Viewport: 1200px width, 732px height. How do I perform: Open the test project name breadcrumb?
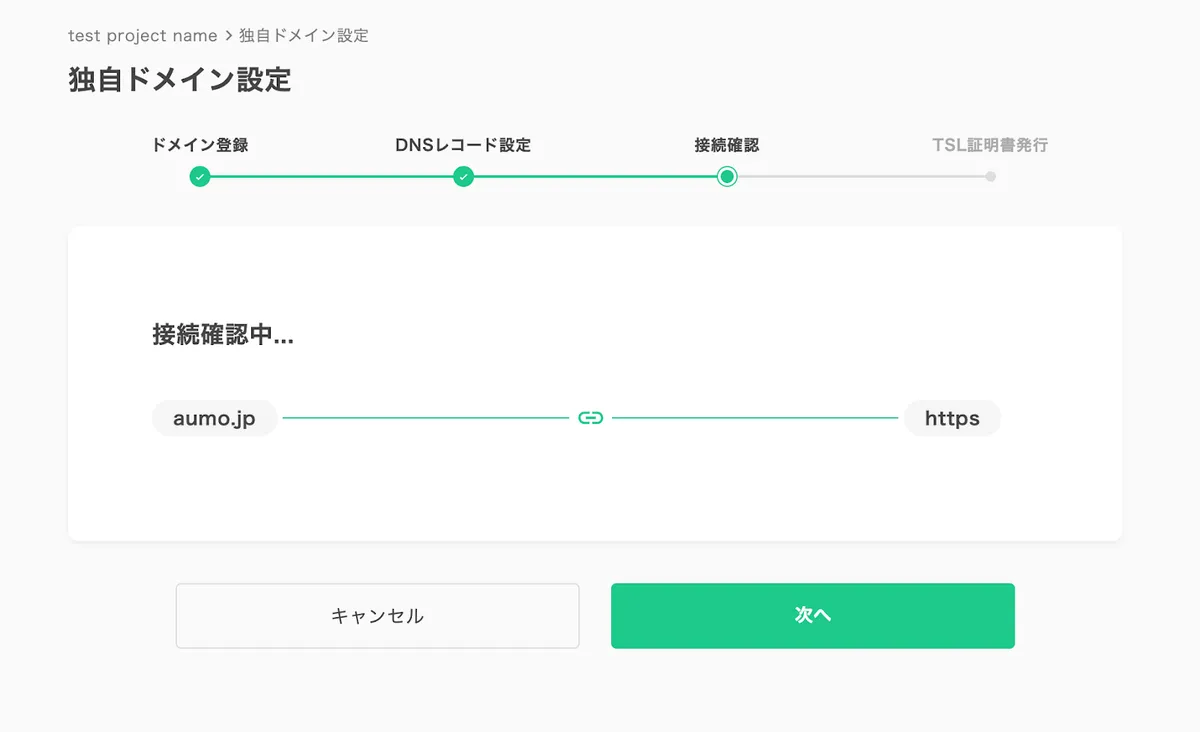point(142,36)
